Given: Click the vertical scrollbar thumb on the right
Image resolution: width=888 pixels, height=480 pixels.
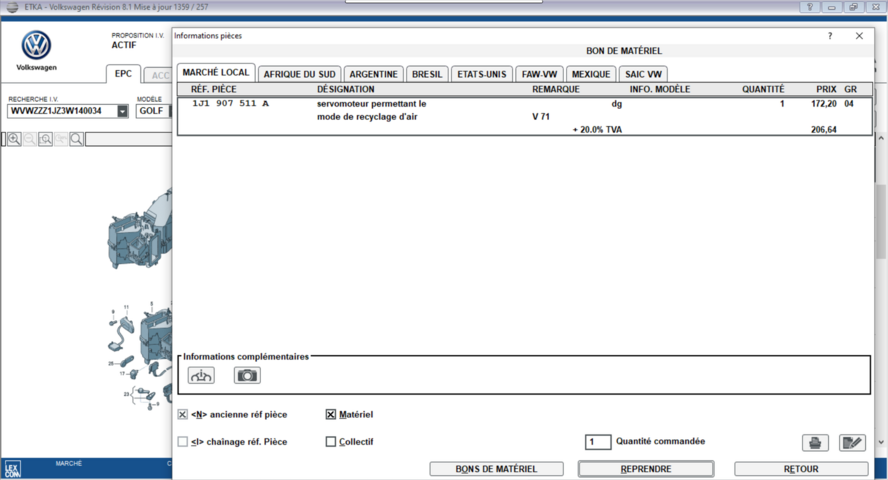Looking at the screenshot, I should 881,221.
